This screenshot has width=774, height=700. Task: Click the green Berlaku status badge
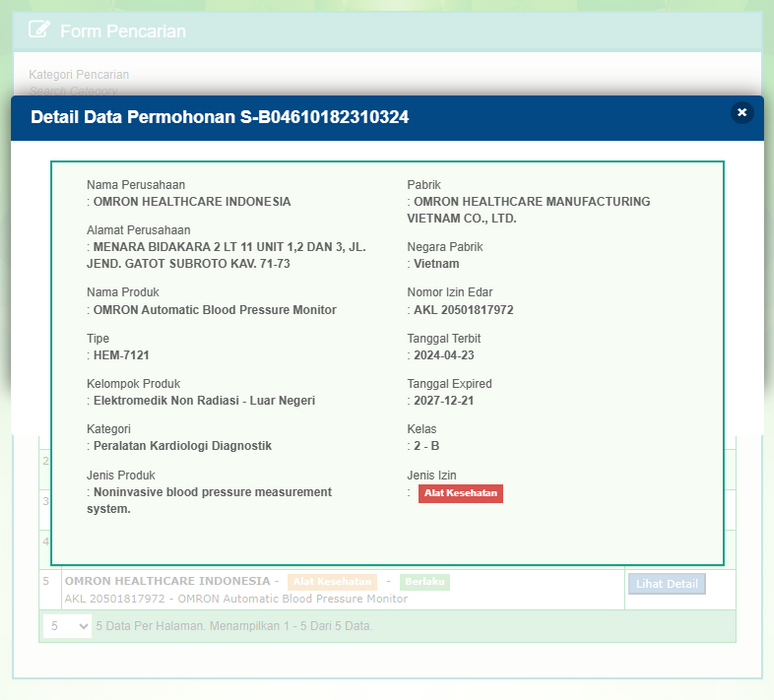point(425,582)
